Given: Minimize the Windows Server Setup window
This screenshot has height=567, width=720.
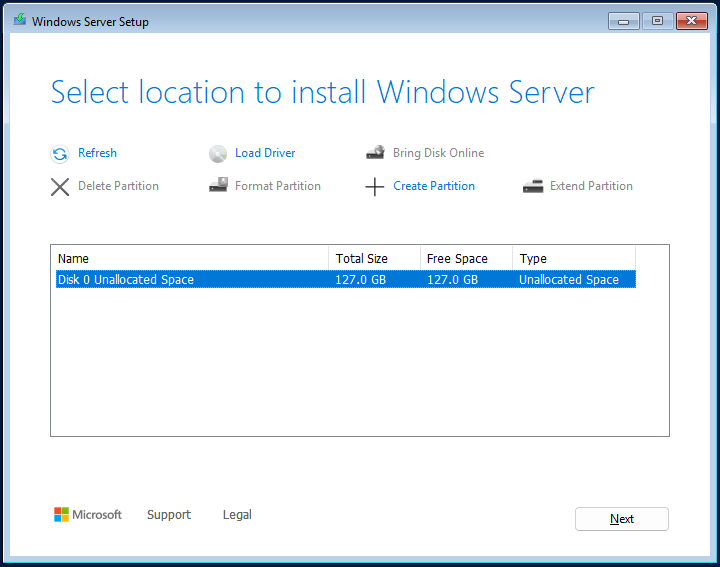Looking at the screenshot, I should click(x=624, y=21).
